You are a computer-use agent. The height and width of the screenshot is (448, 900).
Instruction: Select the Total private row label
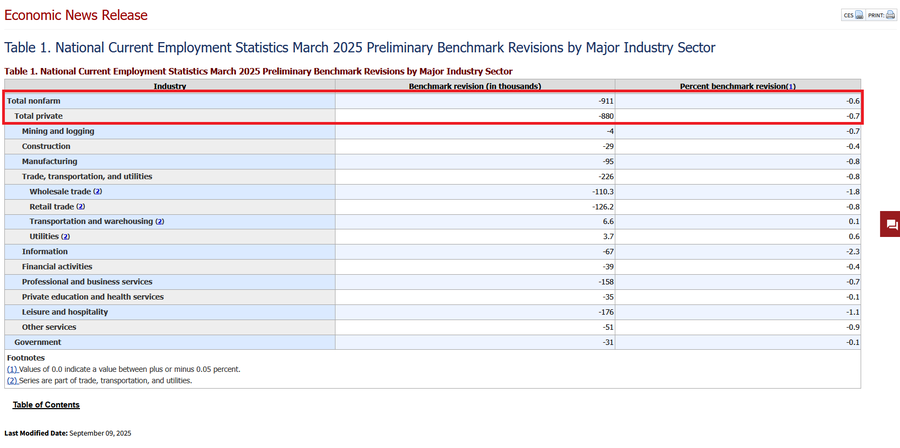point(38,116)
